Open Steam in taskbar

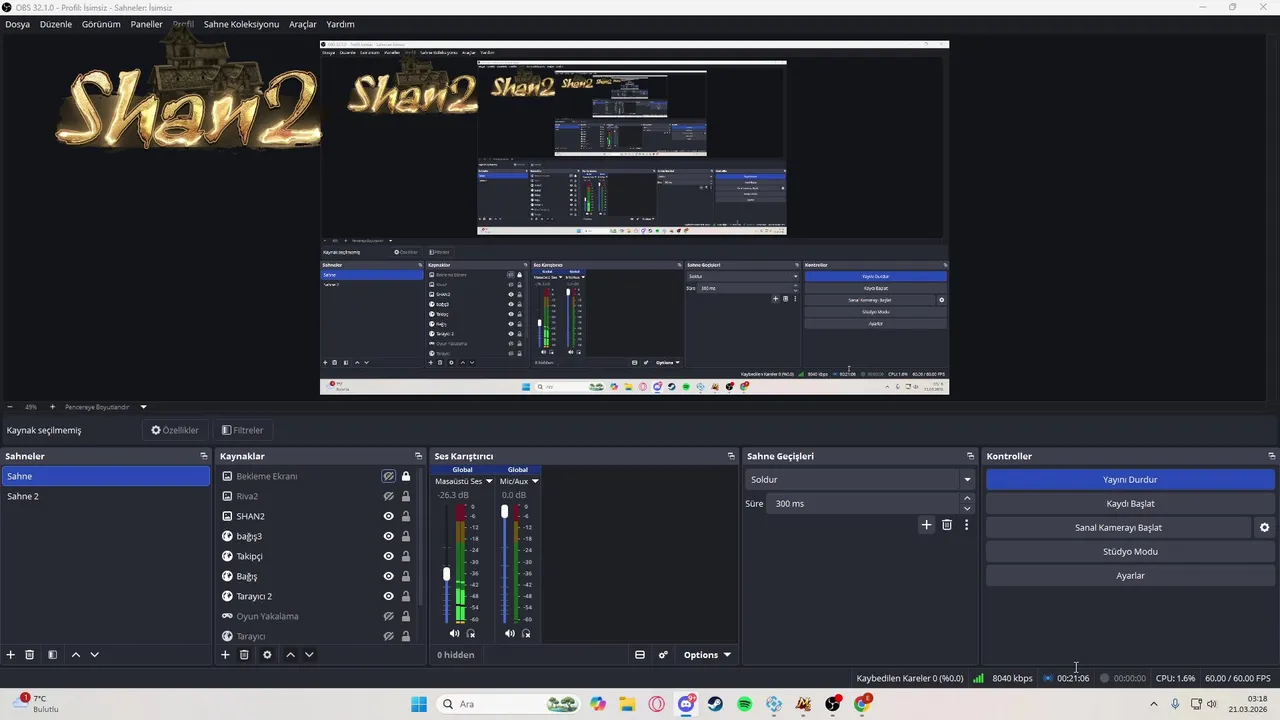[x=715, y=704]
